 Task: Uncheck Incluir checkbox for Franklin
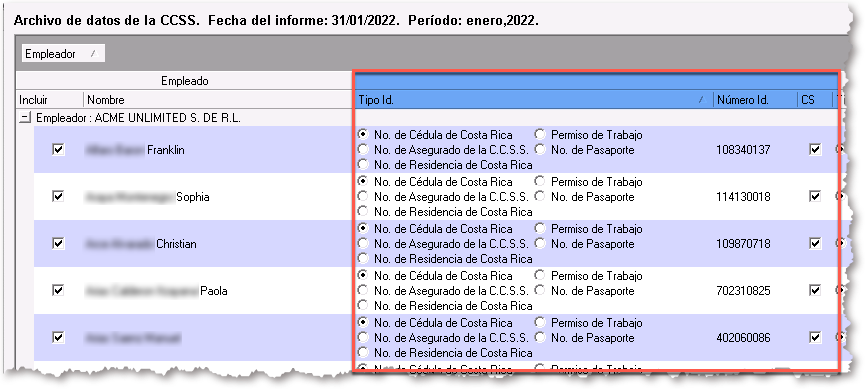(58, 149)
